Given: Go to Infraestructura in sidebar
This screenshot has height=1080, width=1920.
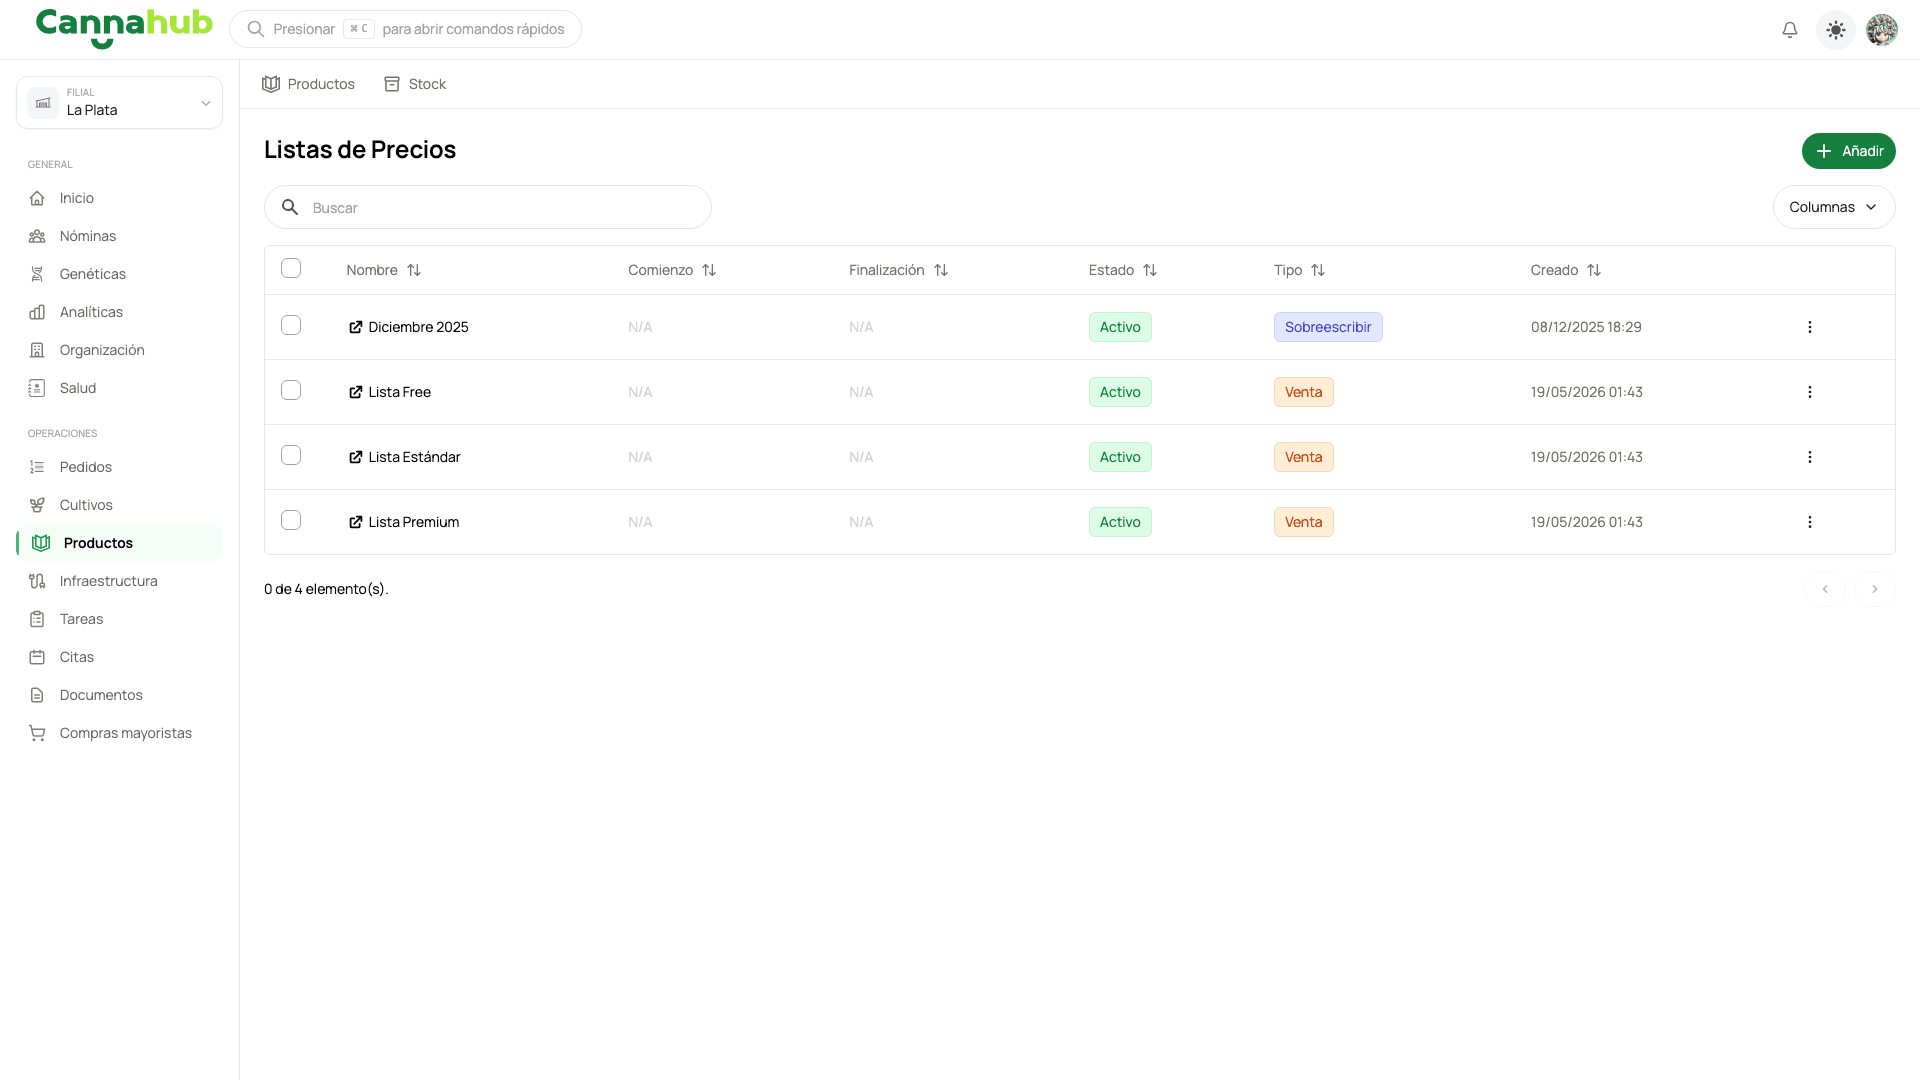Looking at the screenshot, I should click(x=119, y=581).
